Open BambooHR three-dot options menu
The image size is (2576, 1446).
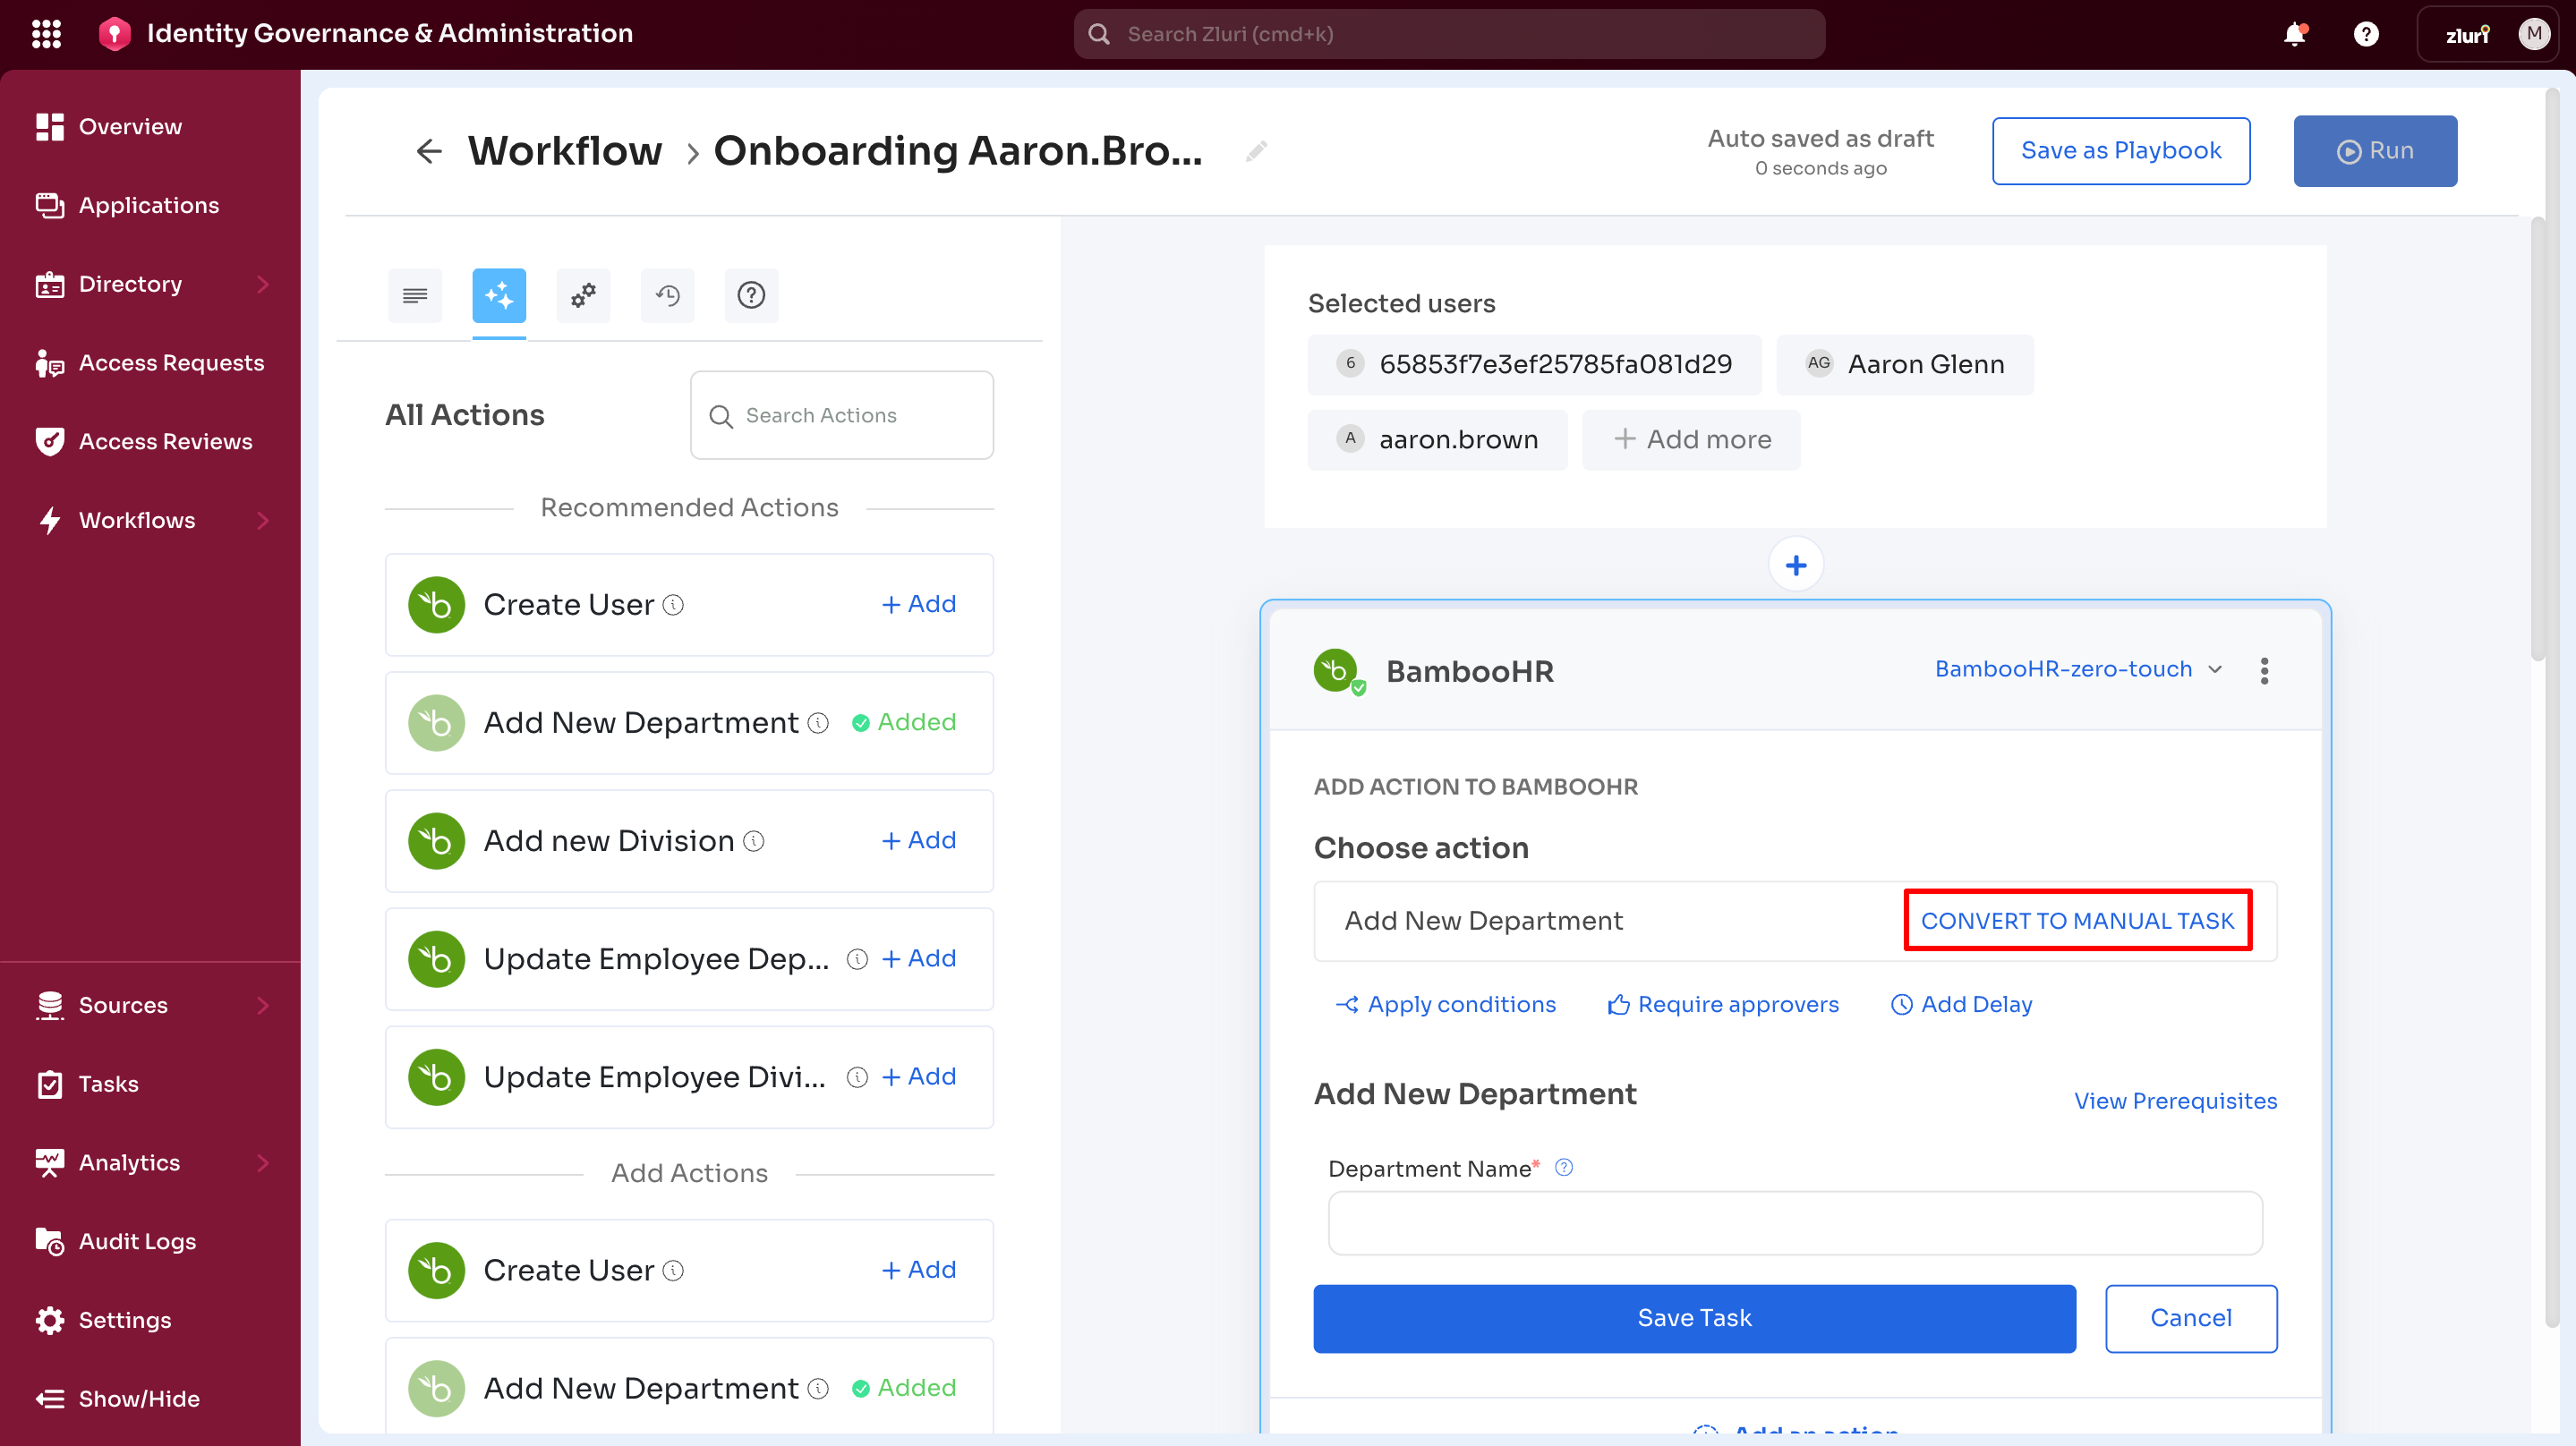[x=2264, y=671]
